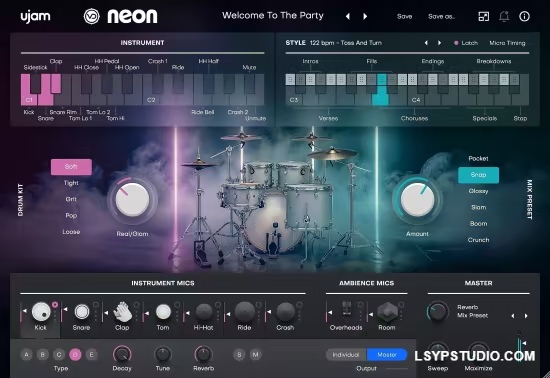Select the Hi-Hat mic icon
The image size is (550, 378).
204,312
